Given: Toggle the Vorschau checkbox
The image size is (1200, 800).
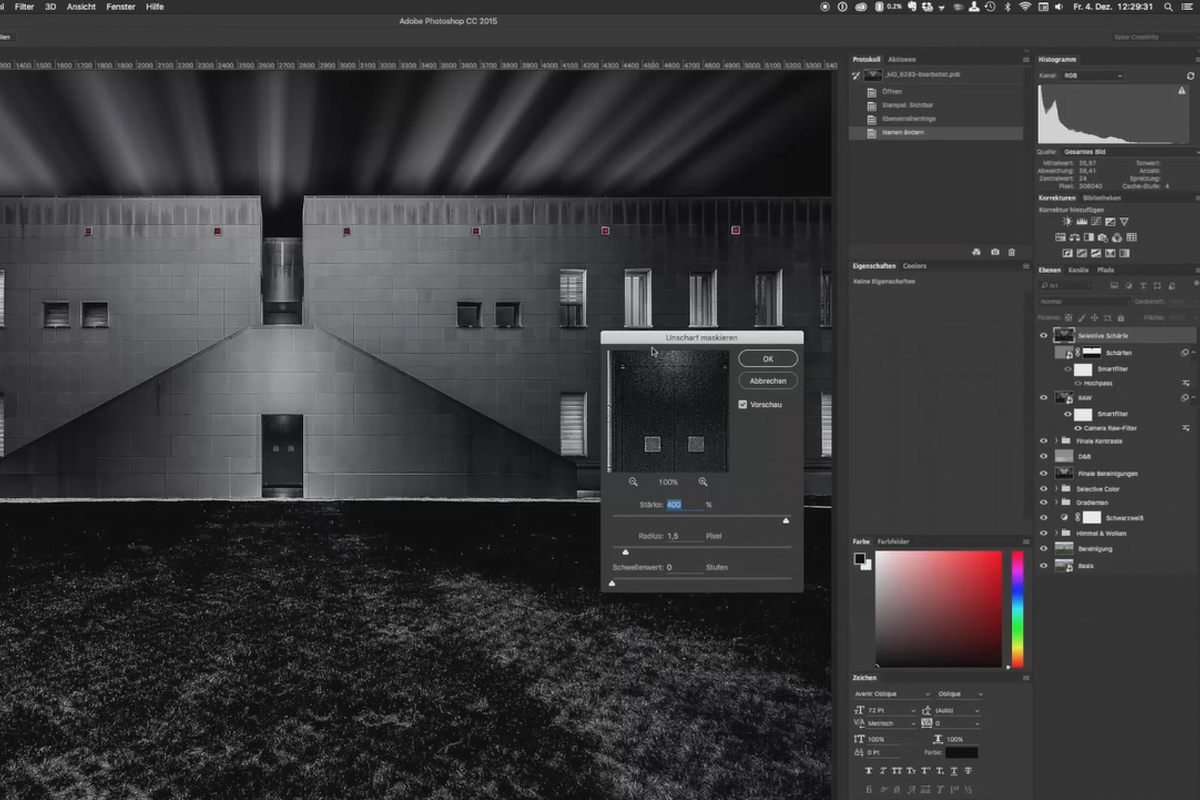Looking at the screenshot, I should (743, 404).
